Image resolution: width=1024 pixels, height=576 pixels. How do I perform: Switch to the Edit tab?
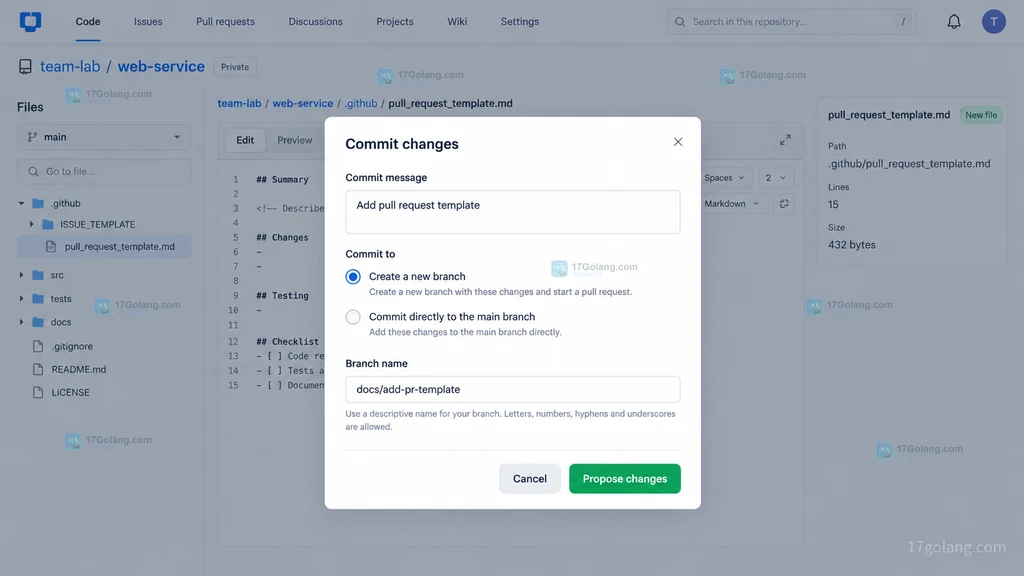245,140
